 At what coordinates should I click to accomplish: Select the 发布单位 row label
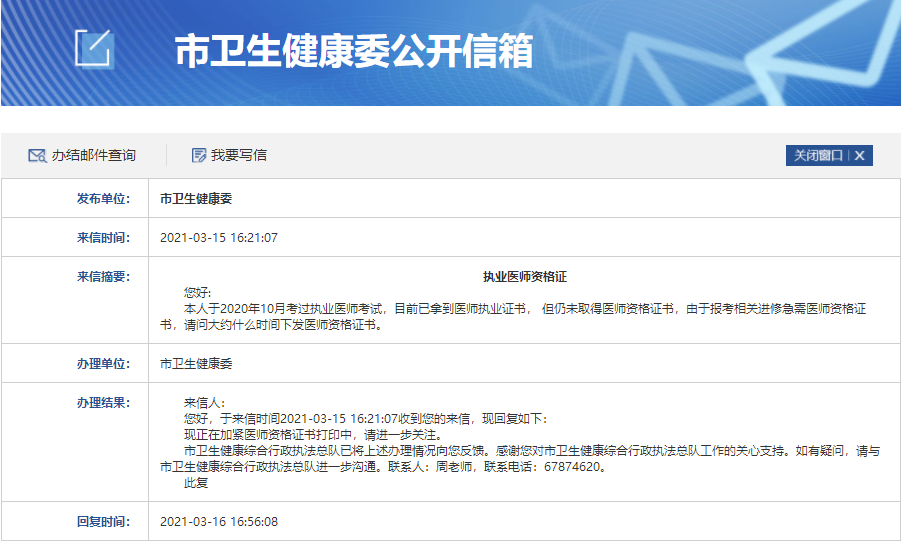tap(104, 198)
